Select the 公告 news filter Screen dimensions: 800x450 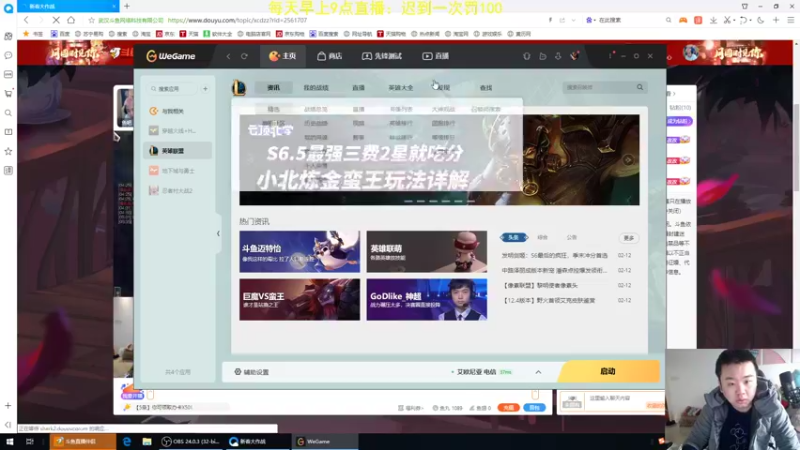coord(571,237)
